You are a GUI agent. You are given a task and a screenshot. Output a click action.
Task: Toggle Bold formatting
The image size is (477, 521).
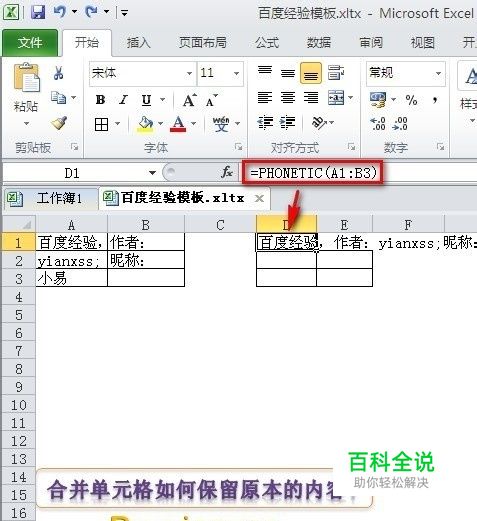coord(100,100)
